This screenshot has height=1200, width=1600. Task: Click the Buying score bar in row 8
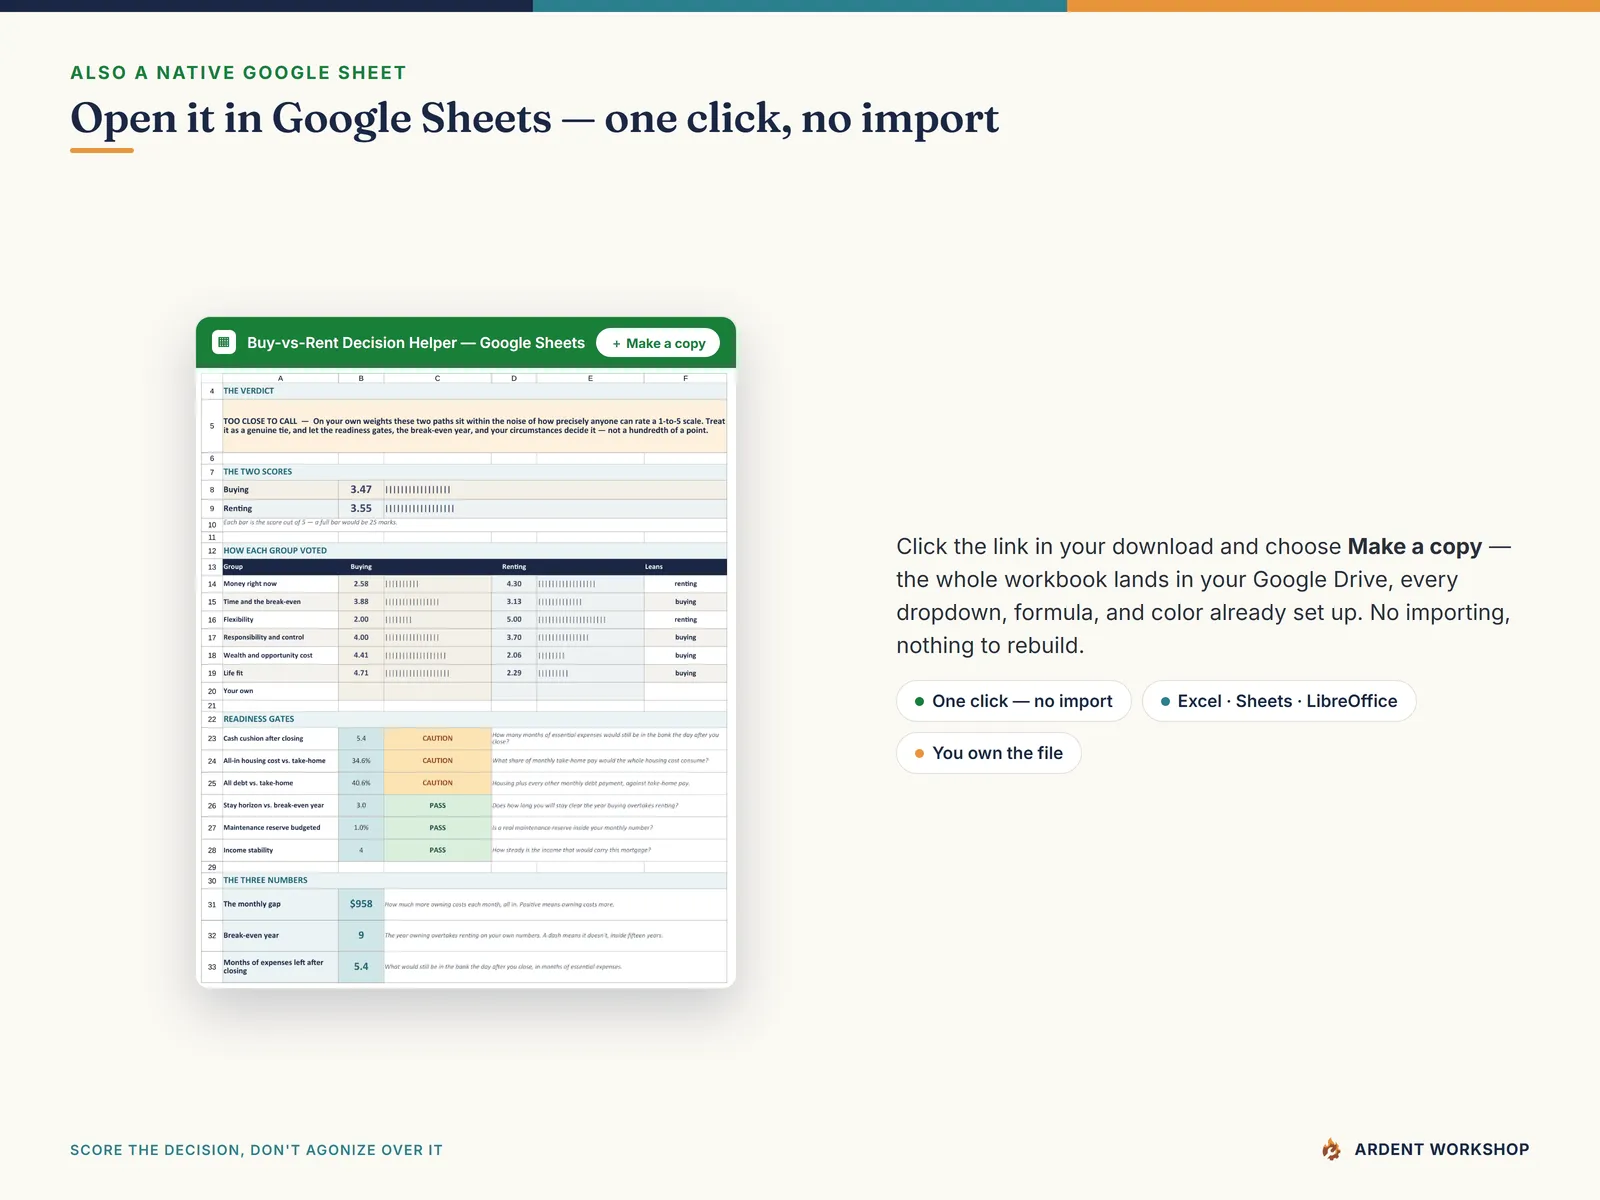[418, 490]
